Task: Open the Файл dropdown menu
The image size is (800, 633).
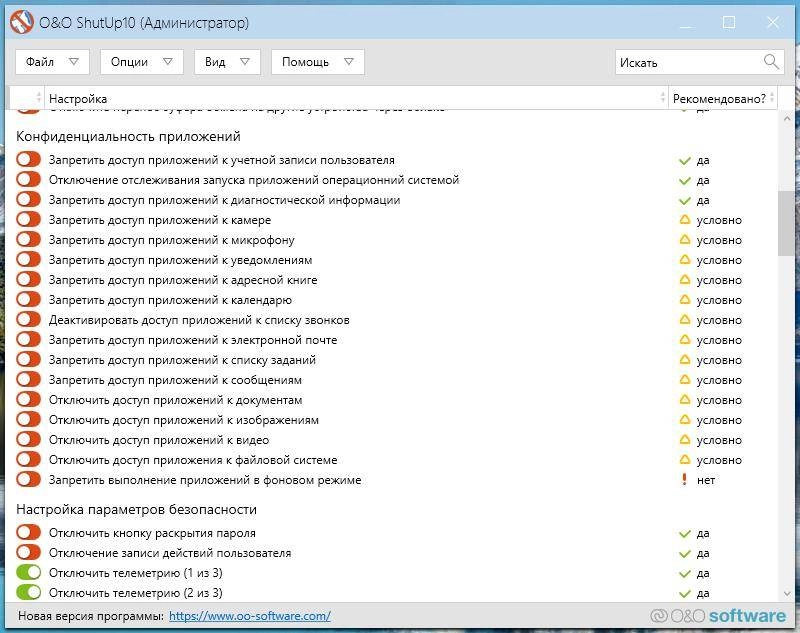Action: tap(52, 62)
